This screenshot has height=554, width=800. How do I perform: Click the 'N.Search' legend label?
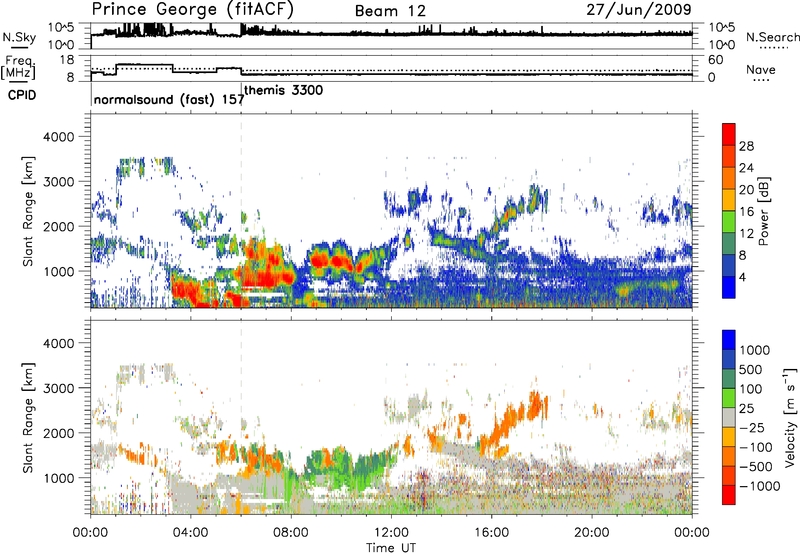point(772,37)
